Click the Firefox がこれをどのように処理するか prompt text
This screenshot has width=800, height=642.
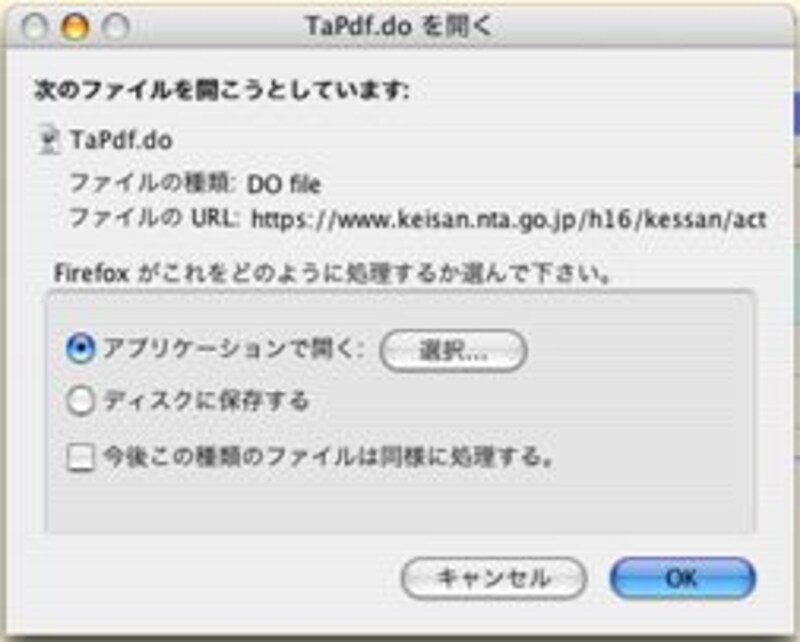[333, 273]
